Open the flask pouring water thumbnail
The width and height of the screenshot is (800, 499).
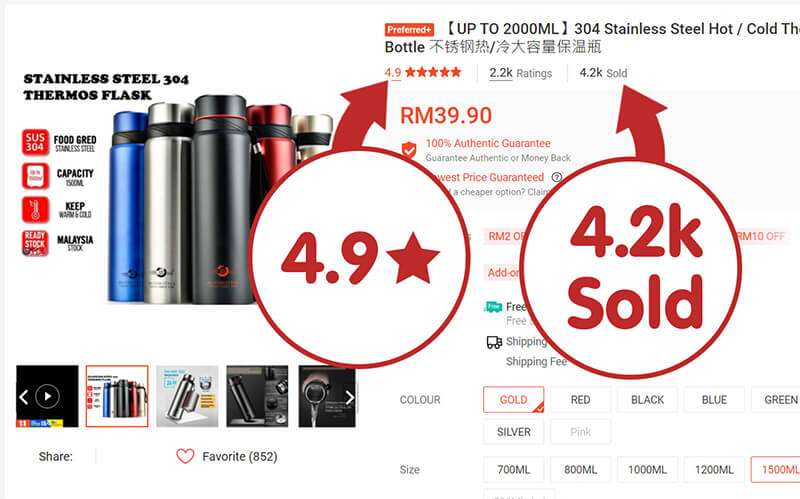point(327,396)
